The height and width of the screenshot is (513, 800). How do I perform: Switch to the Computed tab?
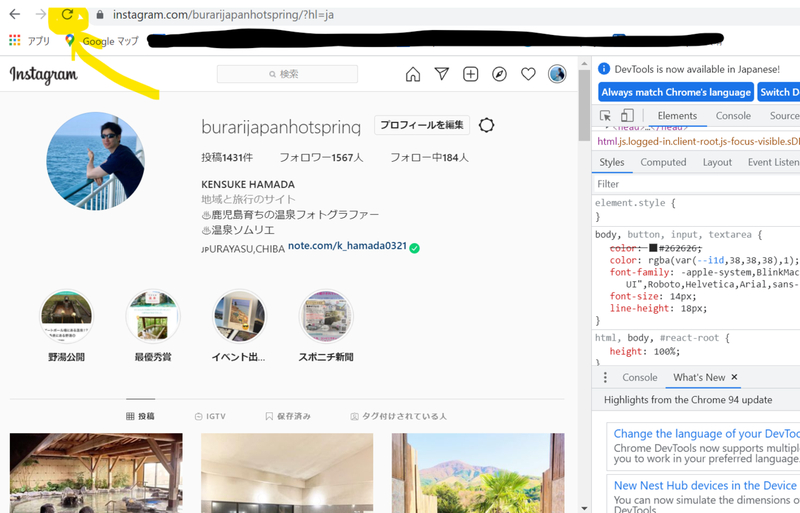click(x=663, y=162)
